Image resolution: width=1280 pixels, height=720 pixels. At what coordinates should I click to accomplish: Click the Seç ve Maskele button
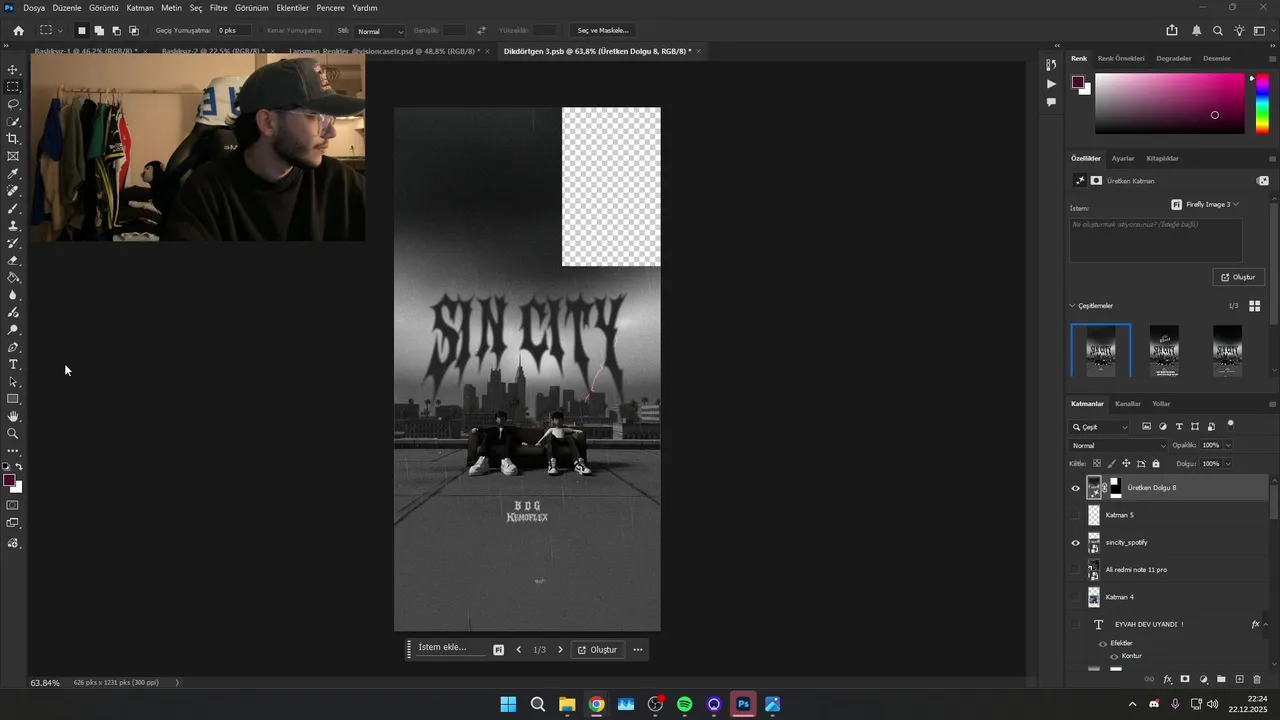click(603, 31)
